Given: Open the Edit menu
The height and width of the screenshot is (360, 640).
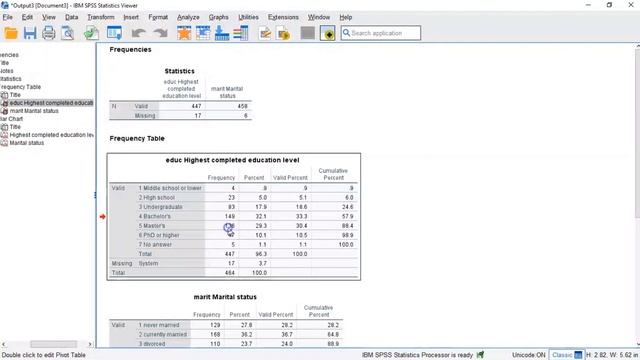Looking at the screenshot, I should (x=27, y=17).
